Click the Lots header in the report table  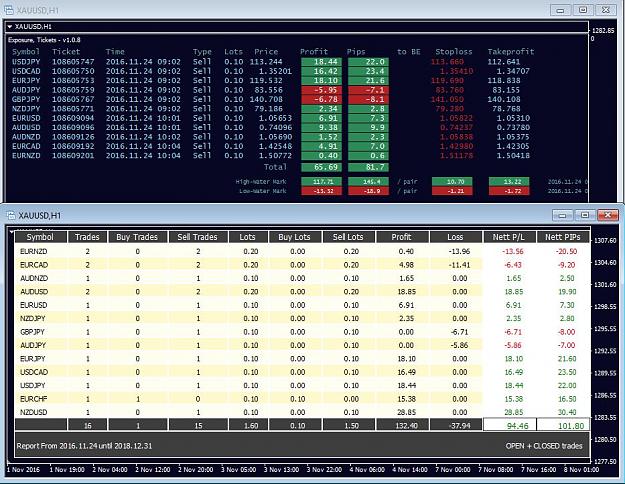point(248,237)
